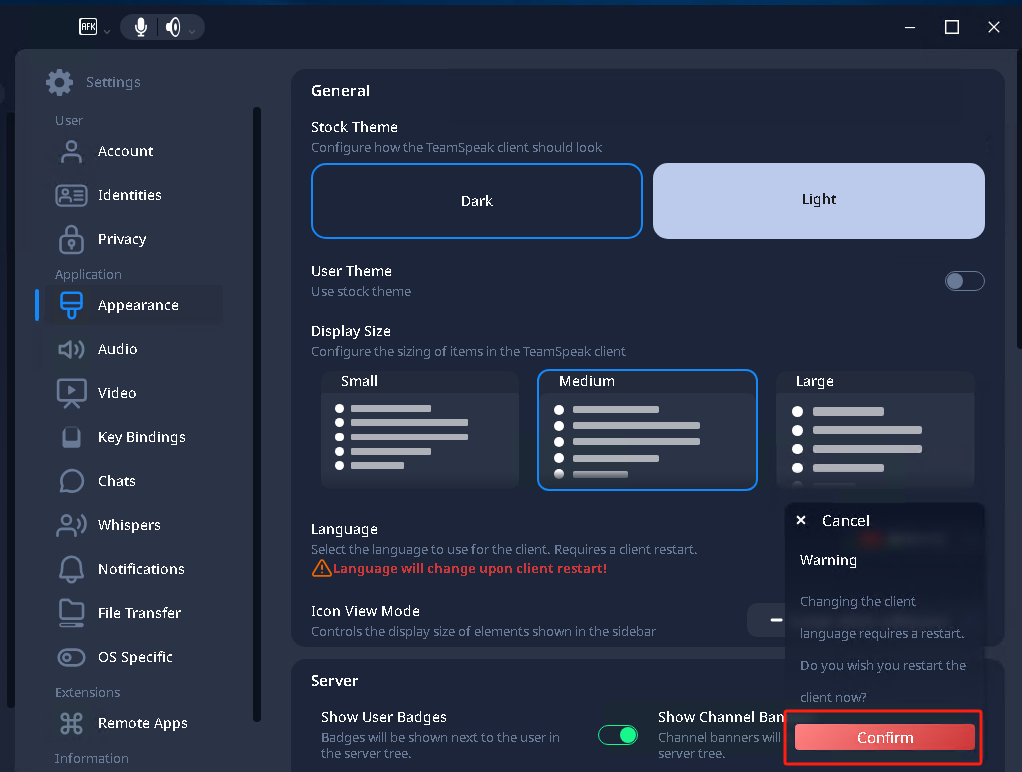Mute the microphone in top bar
This screenshot has width=1022, height=772.
click(x=141, y=27)
